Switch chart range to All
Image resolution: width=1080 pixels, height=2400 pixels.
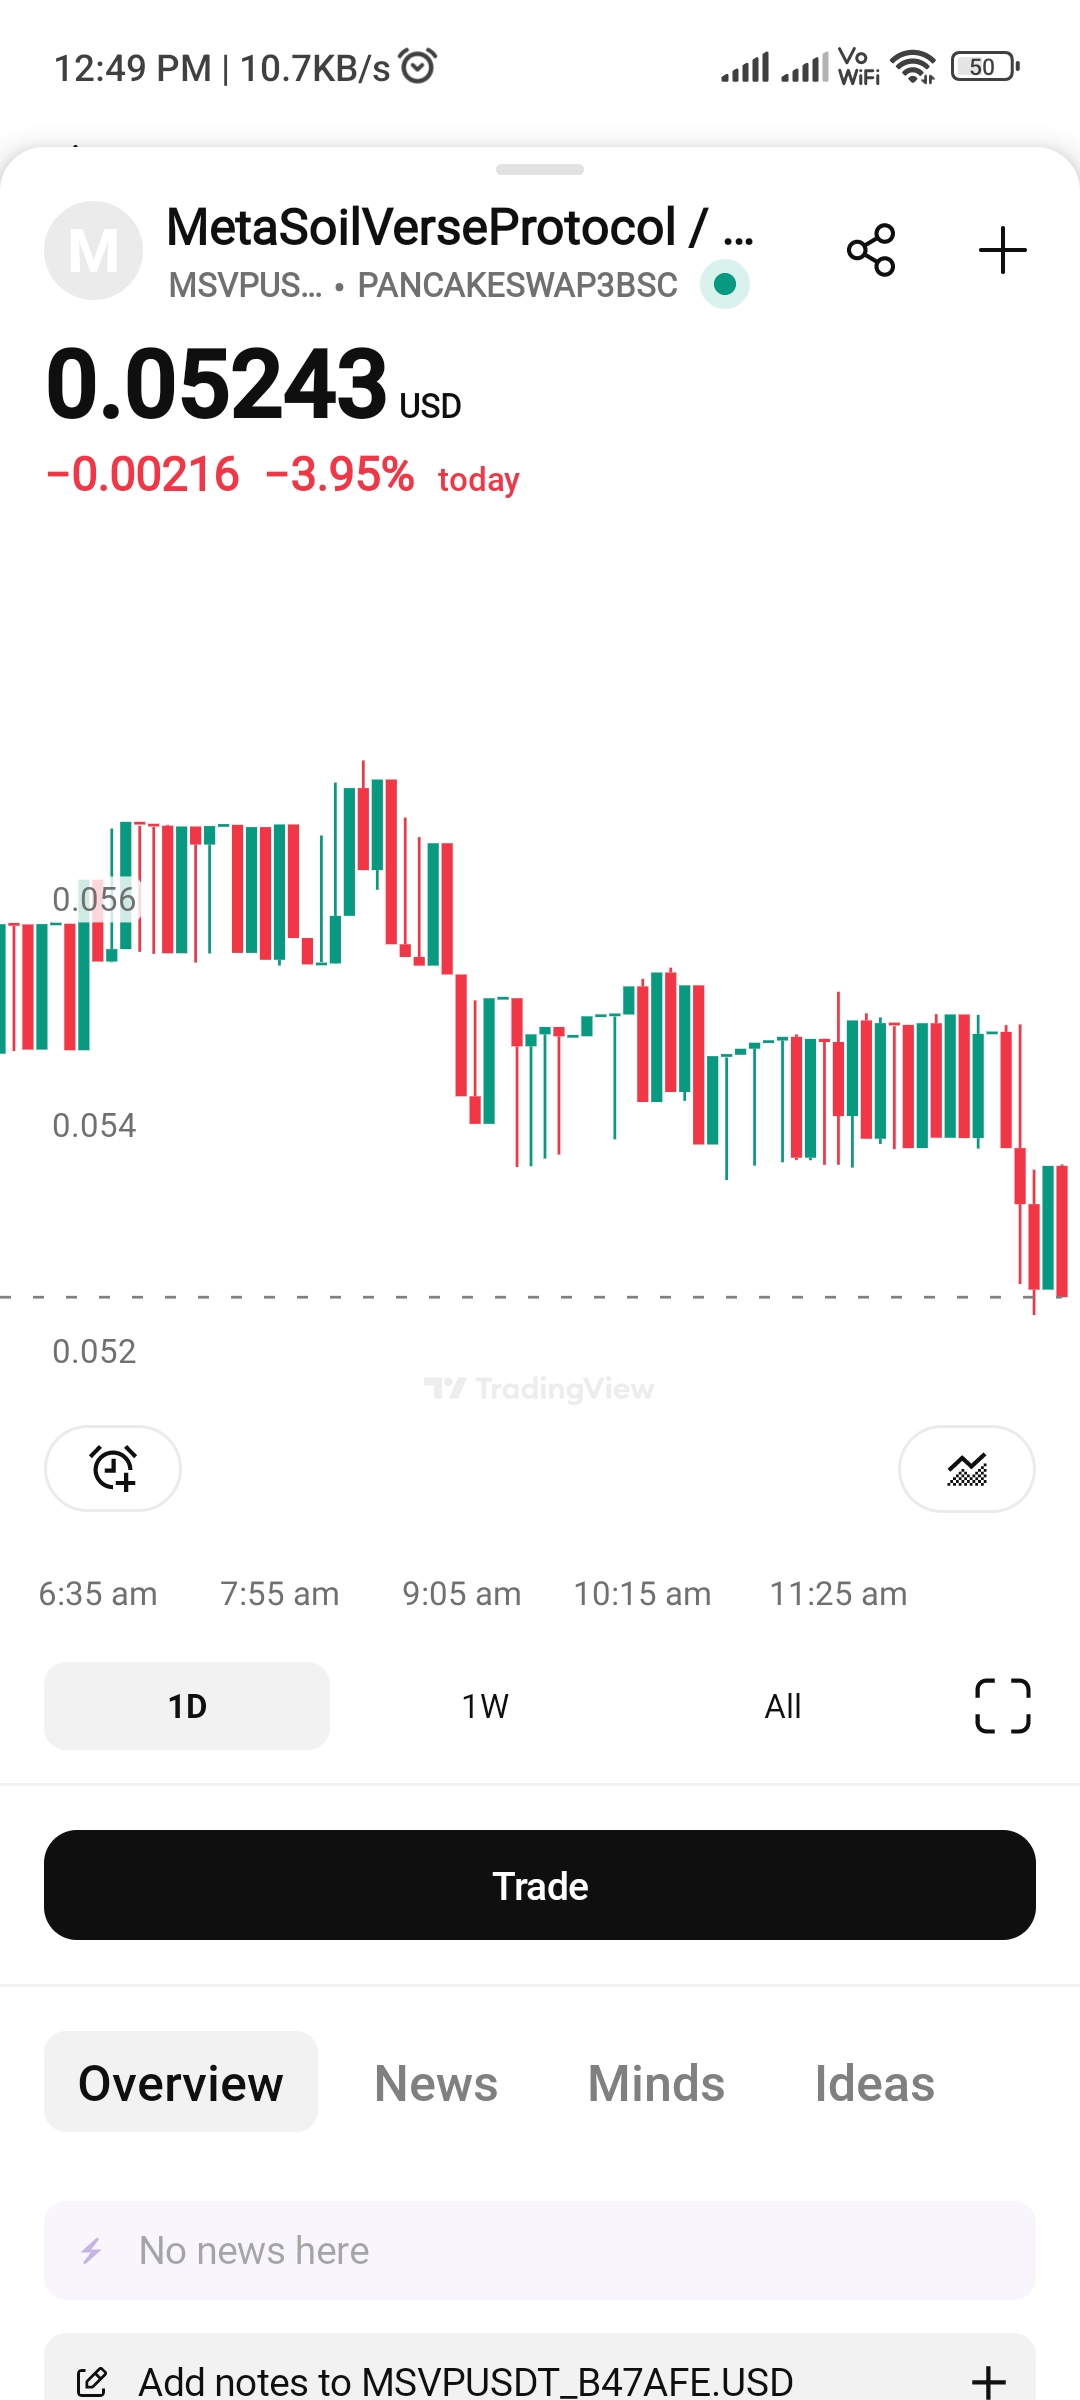[783, 1706]
